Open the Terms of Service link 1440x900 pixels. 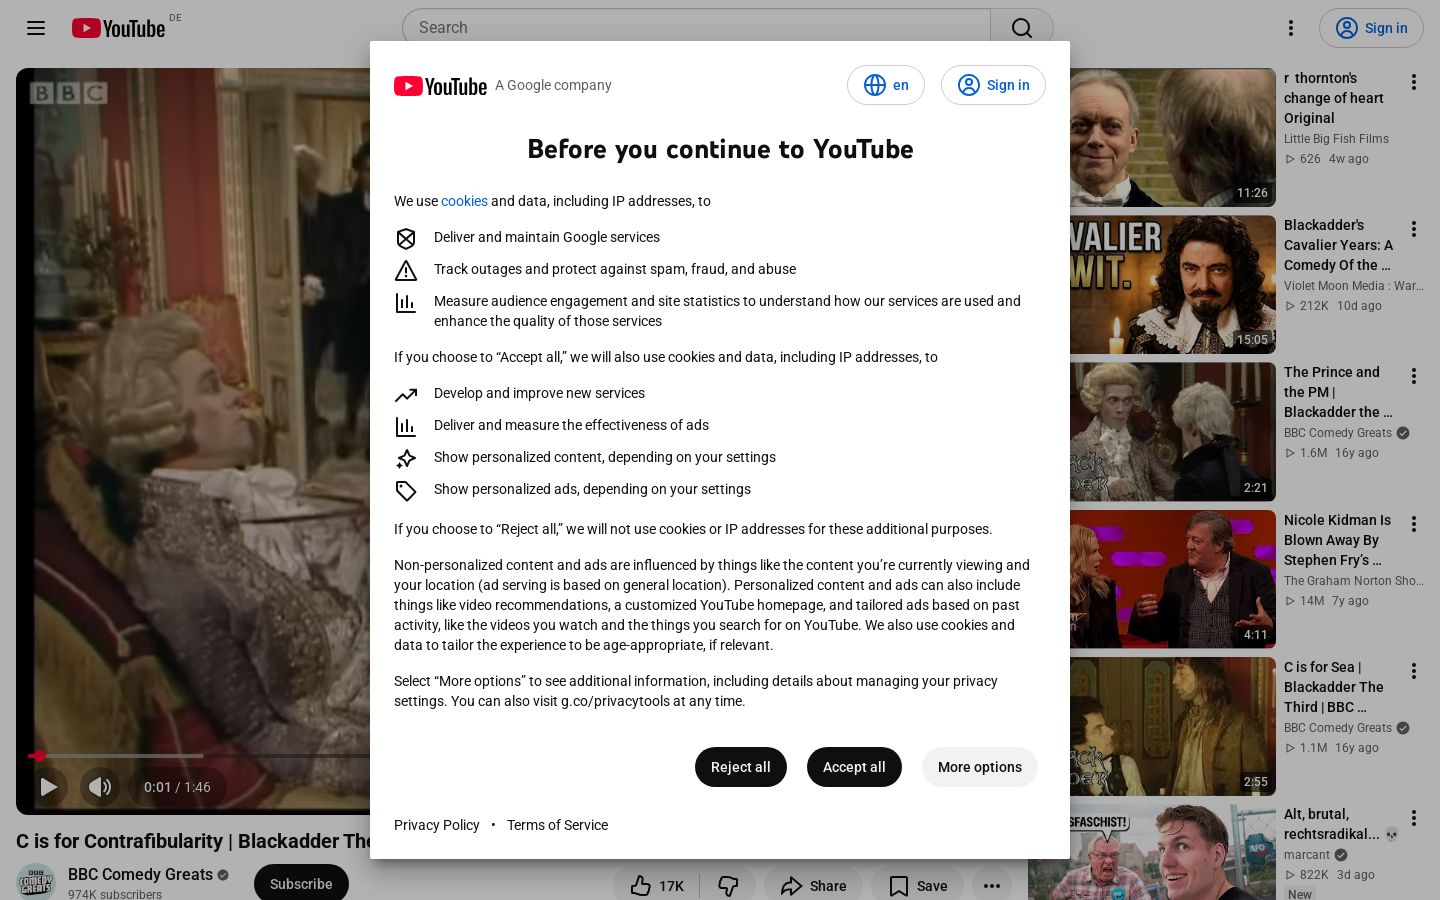pos(557,825)
